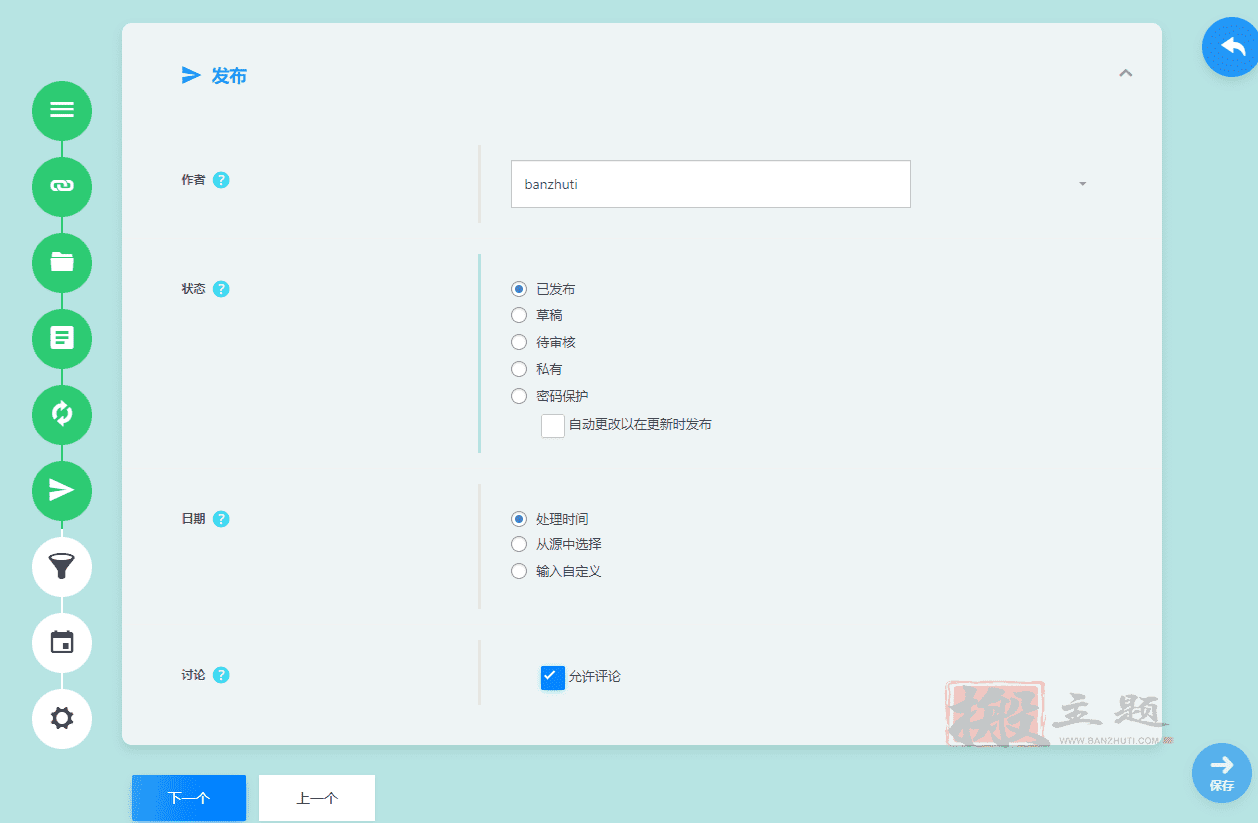Select 已发布 status radio button
1258x823 pixels.
tap(519, 289)
